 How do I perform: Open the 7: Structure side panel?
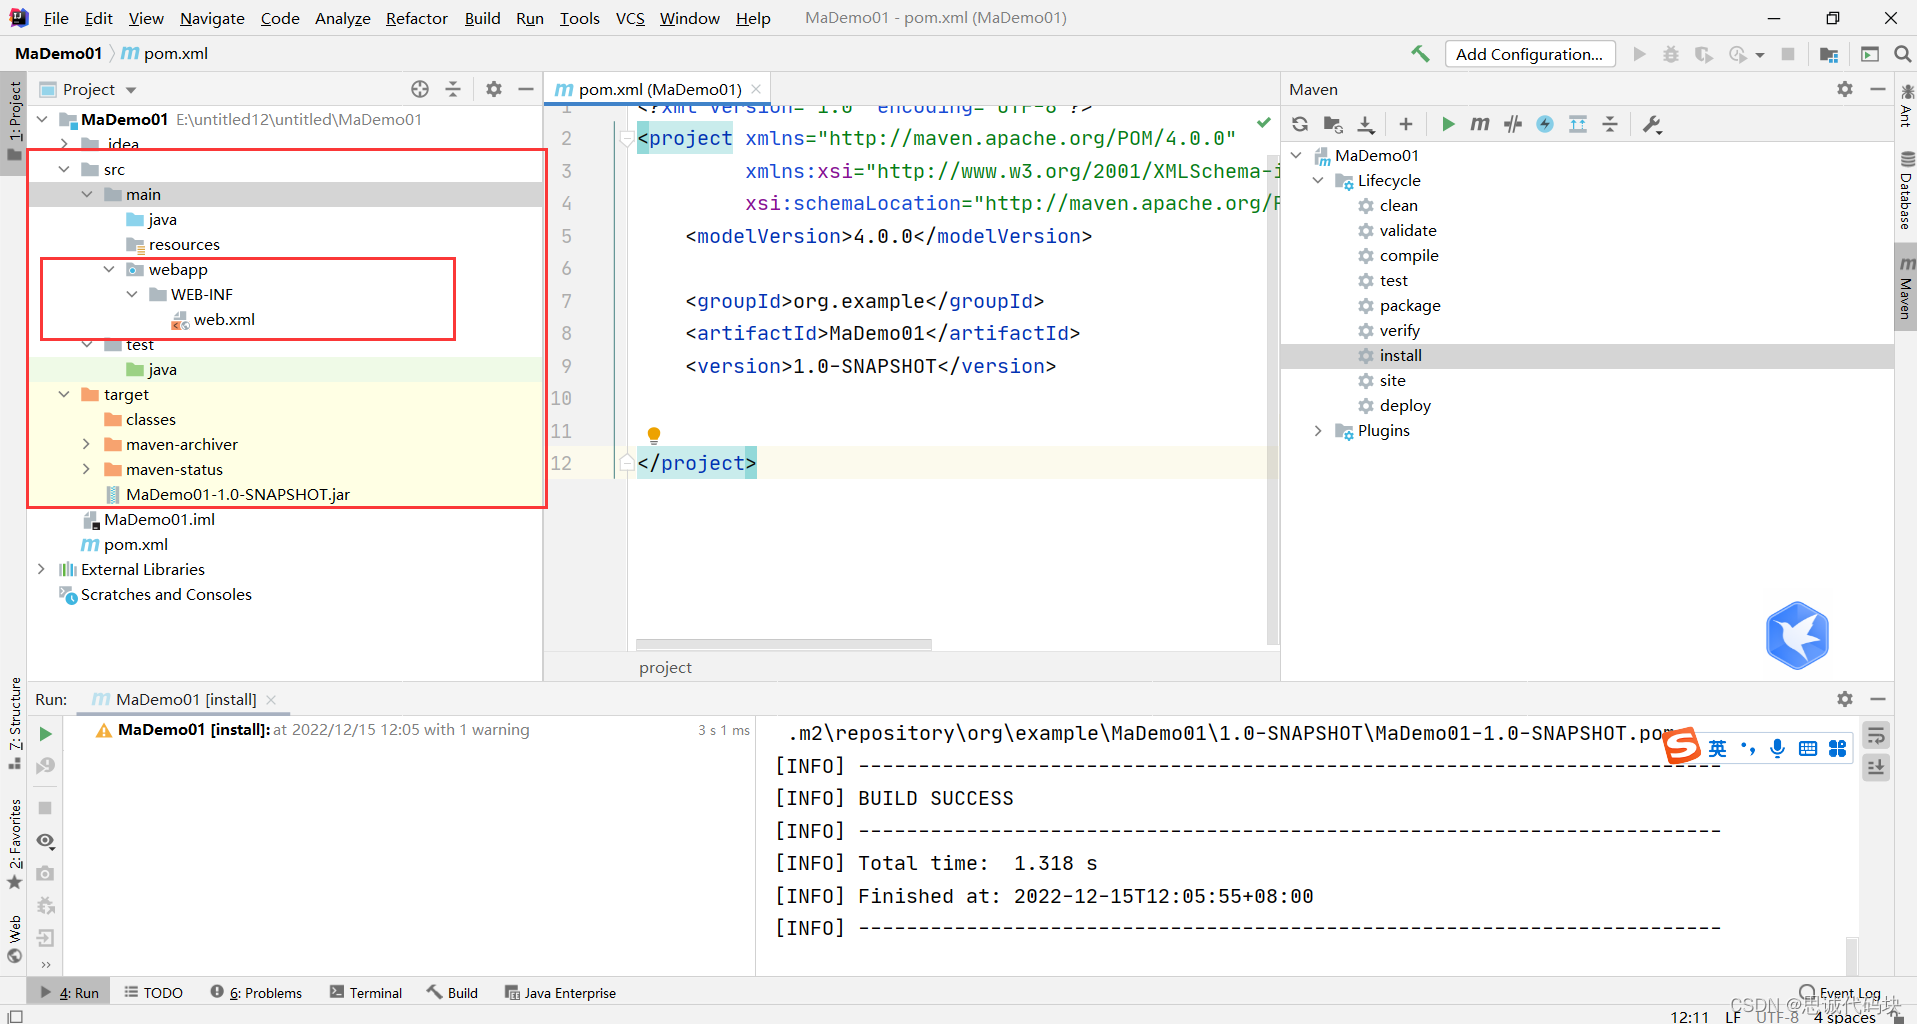click(15, 723)
